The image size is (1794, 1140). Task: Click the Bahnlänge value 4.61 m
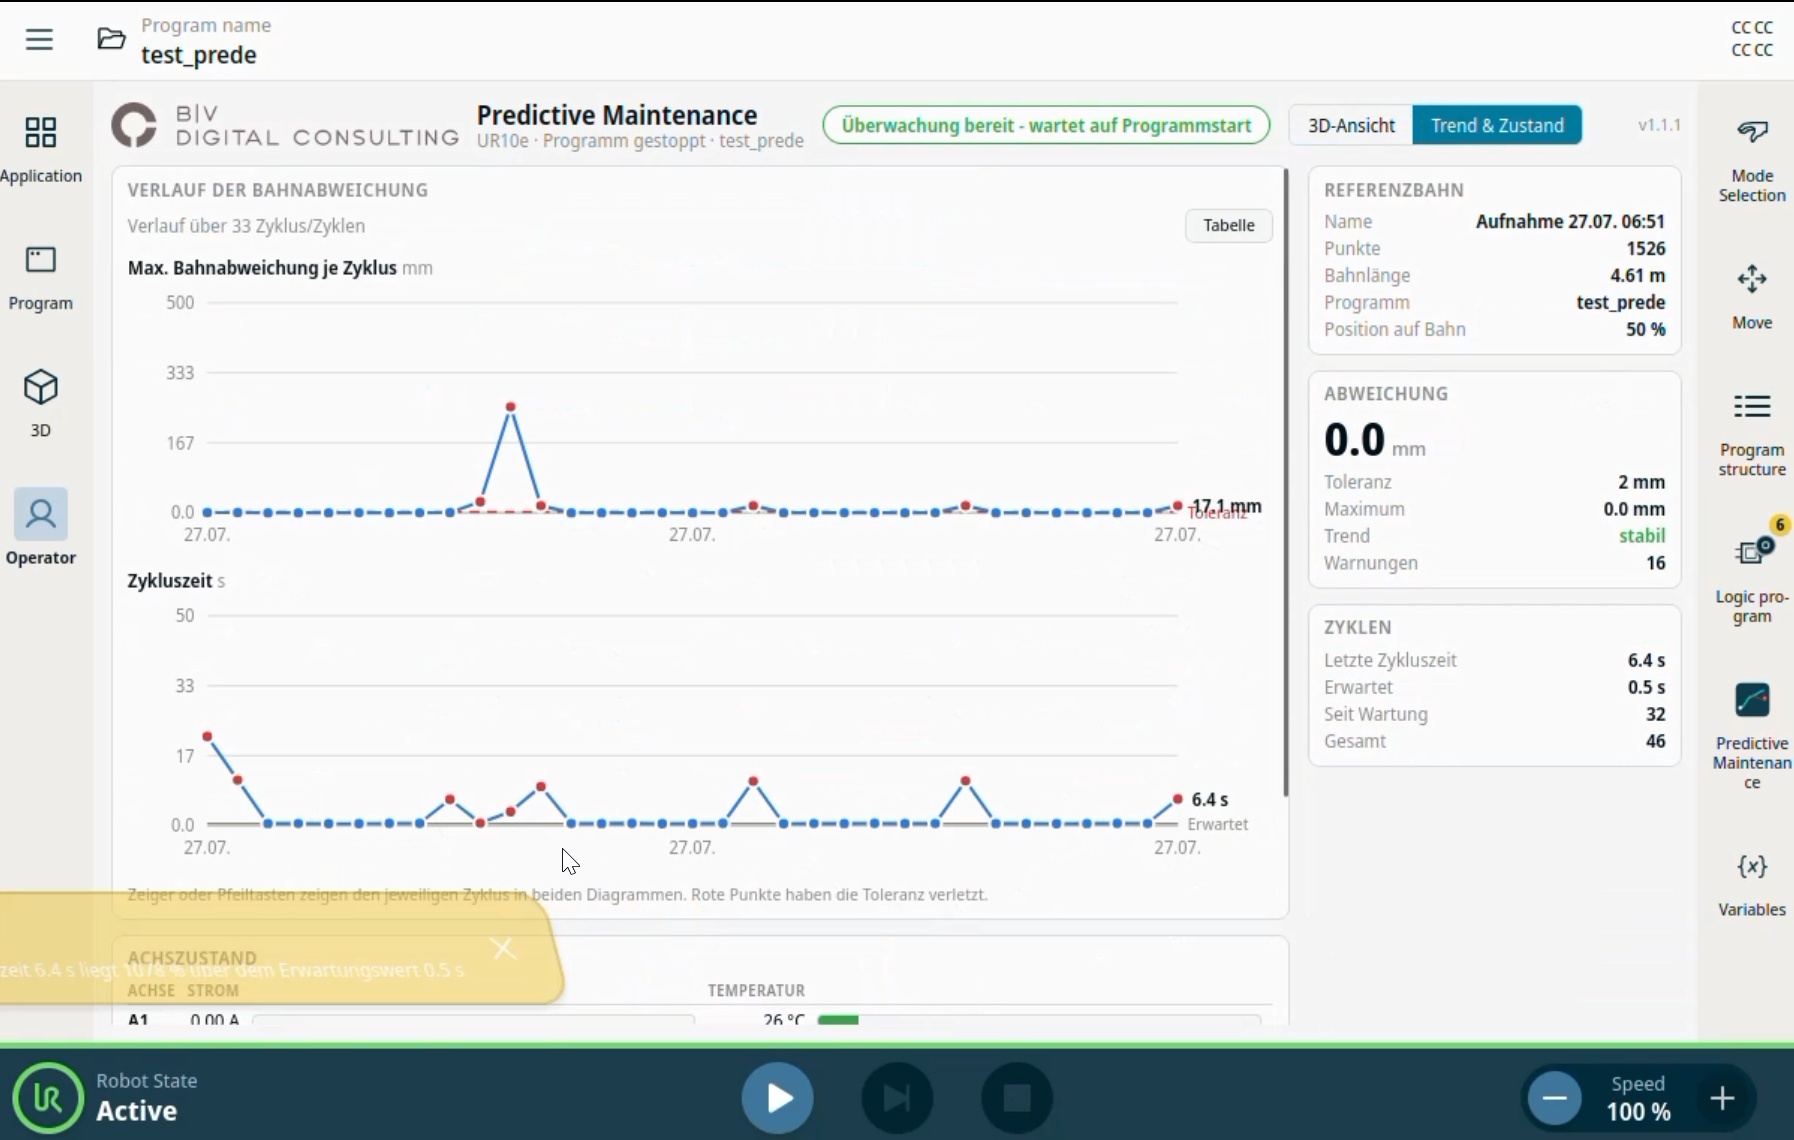1637,275
